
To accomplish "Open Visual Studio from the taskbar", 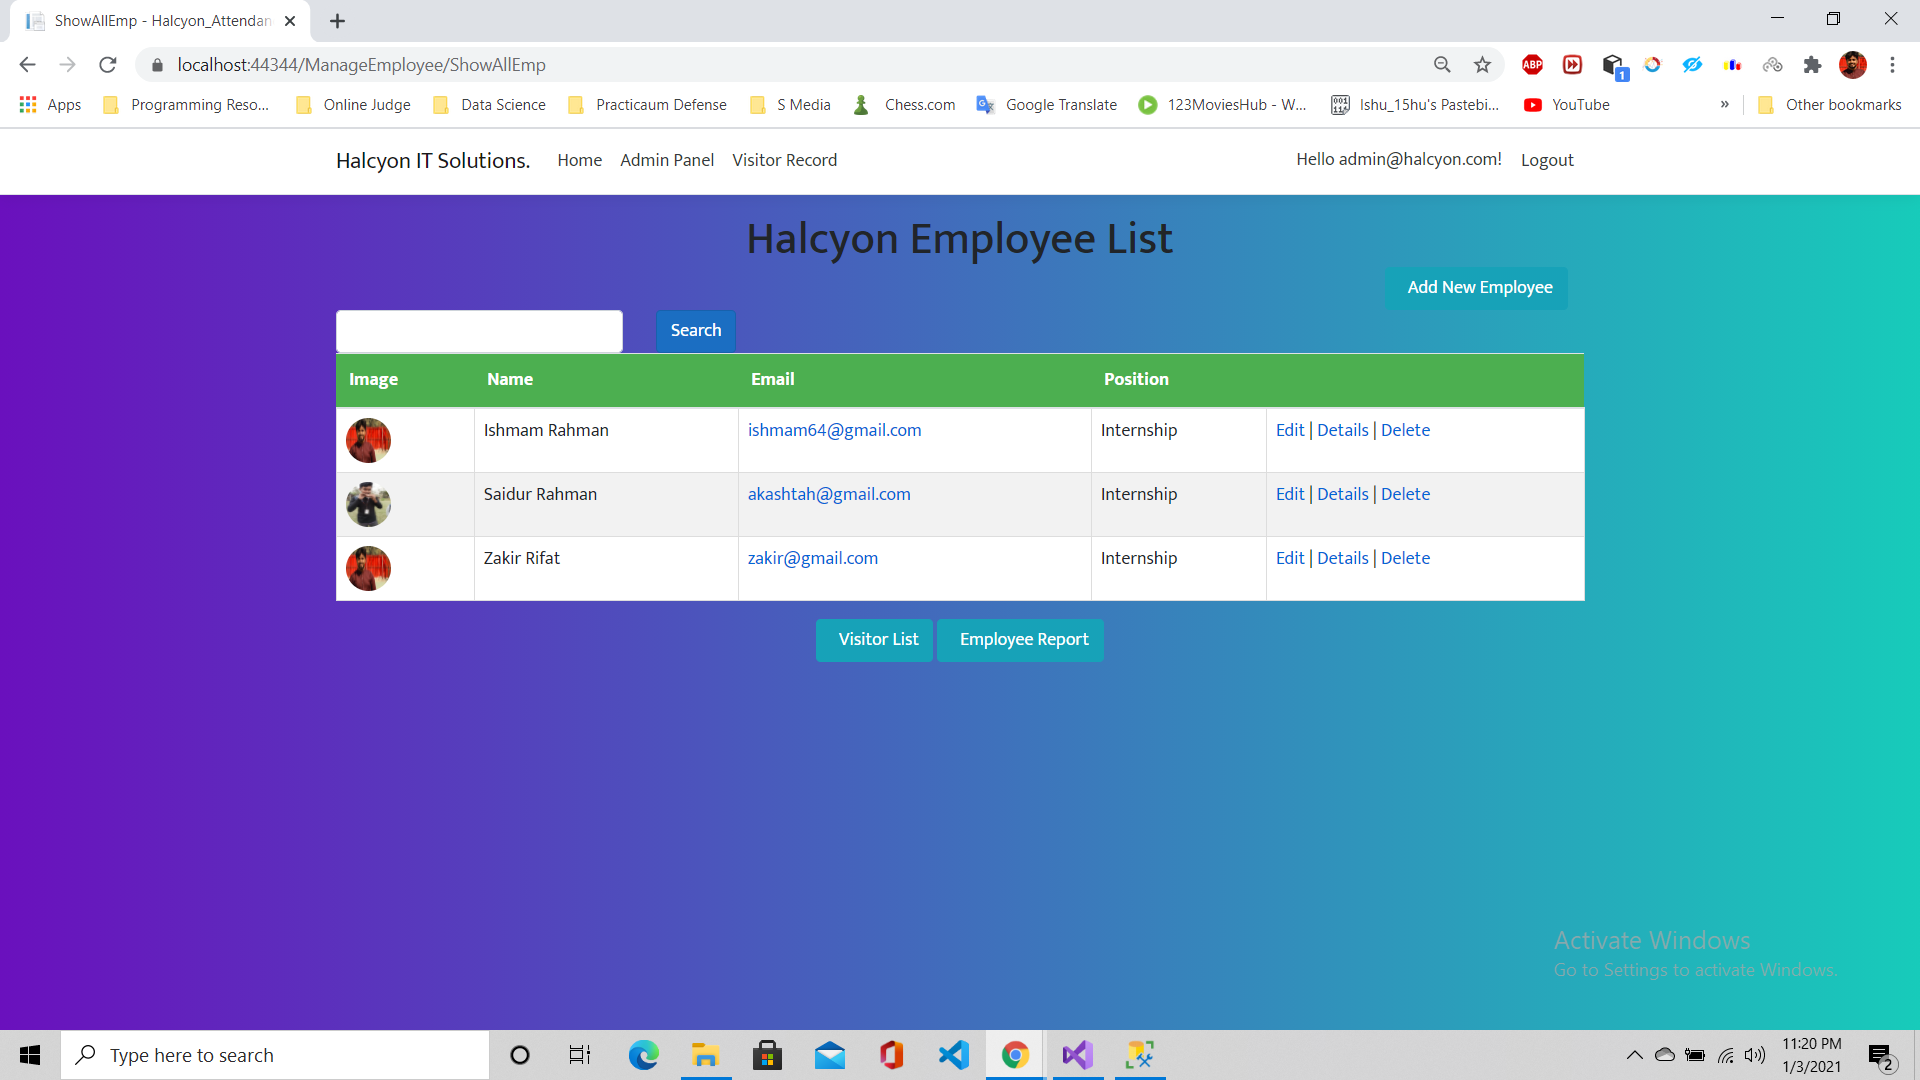I will point(1077,1055).
